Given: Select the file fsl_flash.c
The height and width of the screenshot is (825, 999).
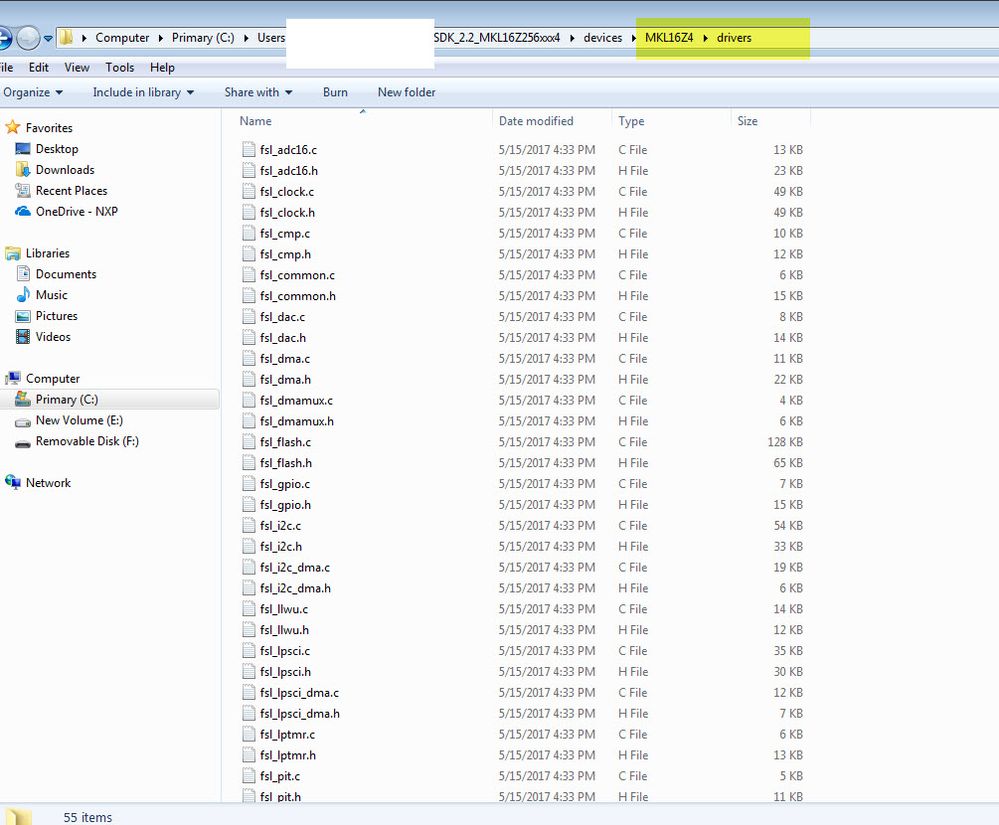Looking at the screenshot, I should (285, 442).
